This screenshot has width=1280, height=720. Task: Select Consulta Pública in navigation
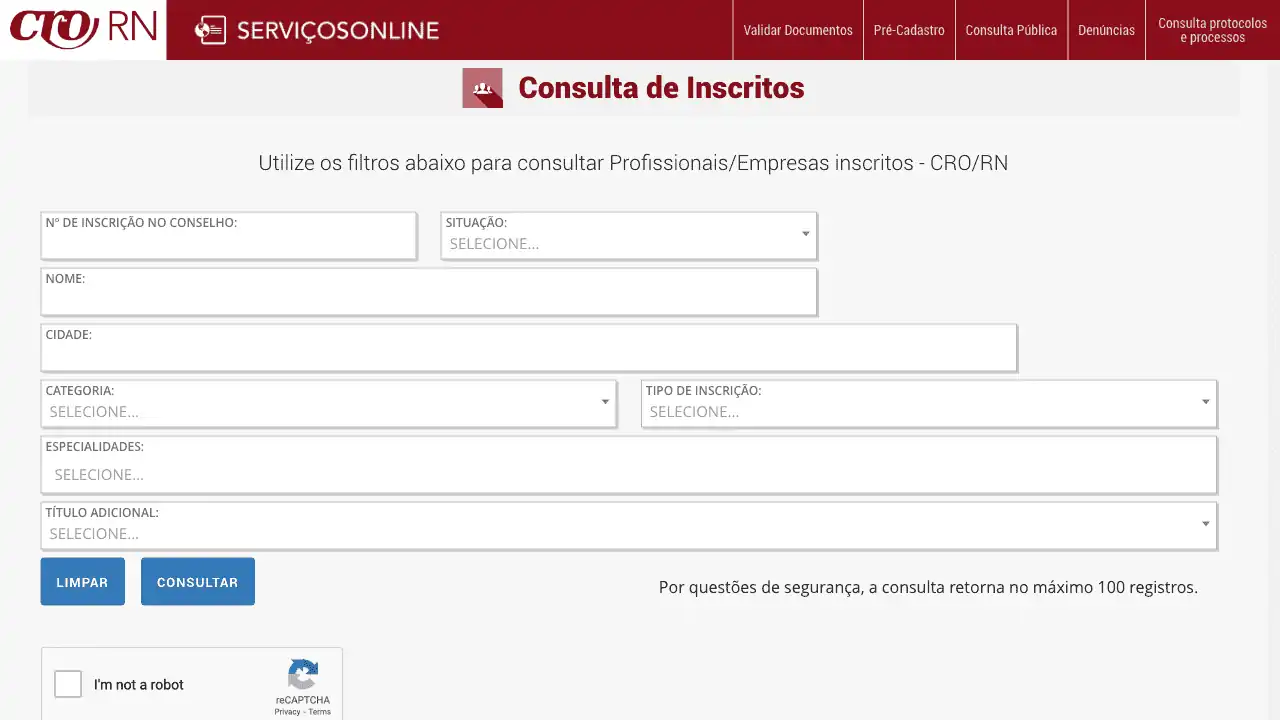1011,30
